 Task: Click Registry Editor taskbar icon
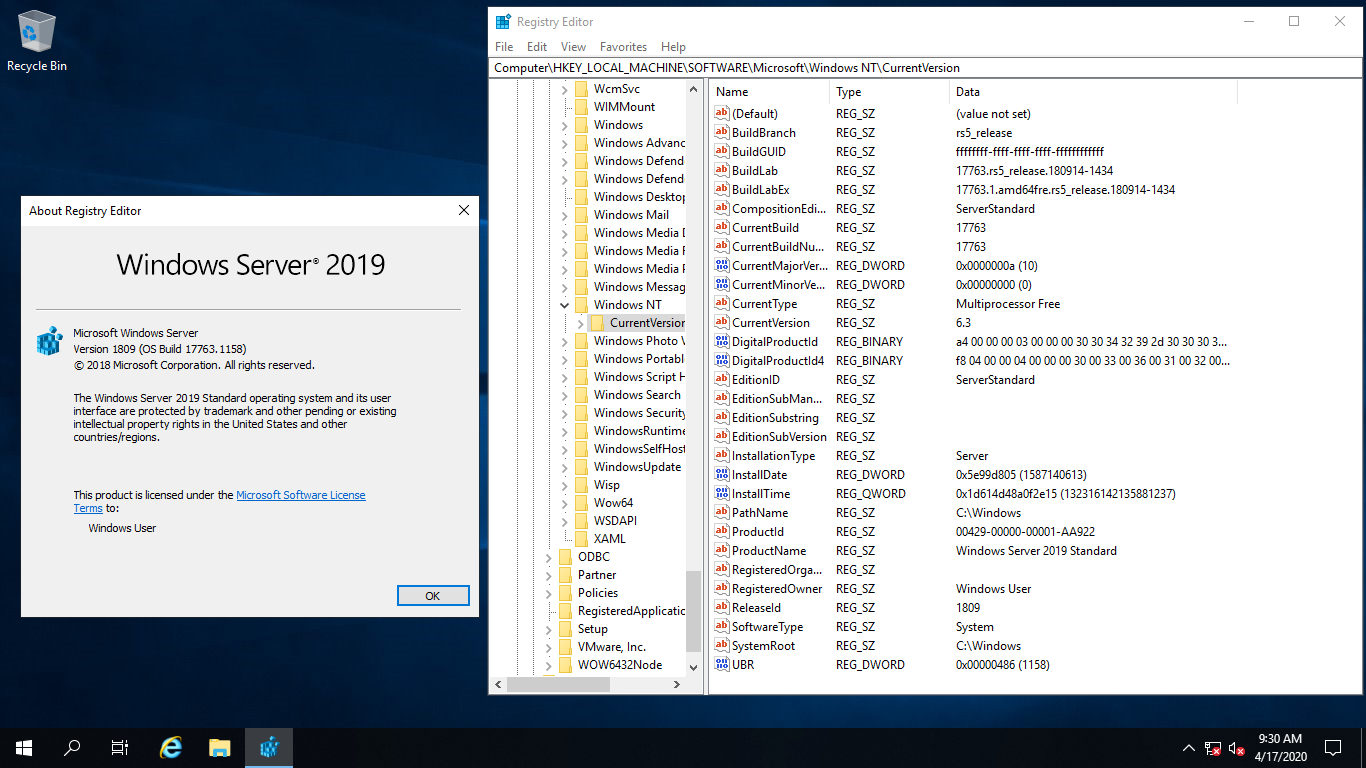(x=268, y=747)
